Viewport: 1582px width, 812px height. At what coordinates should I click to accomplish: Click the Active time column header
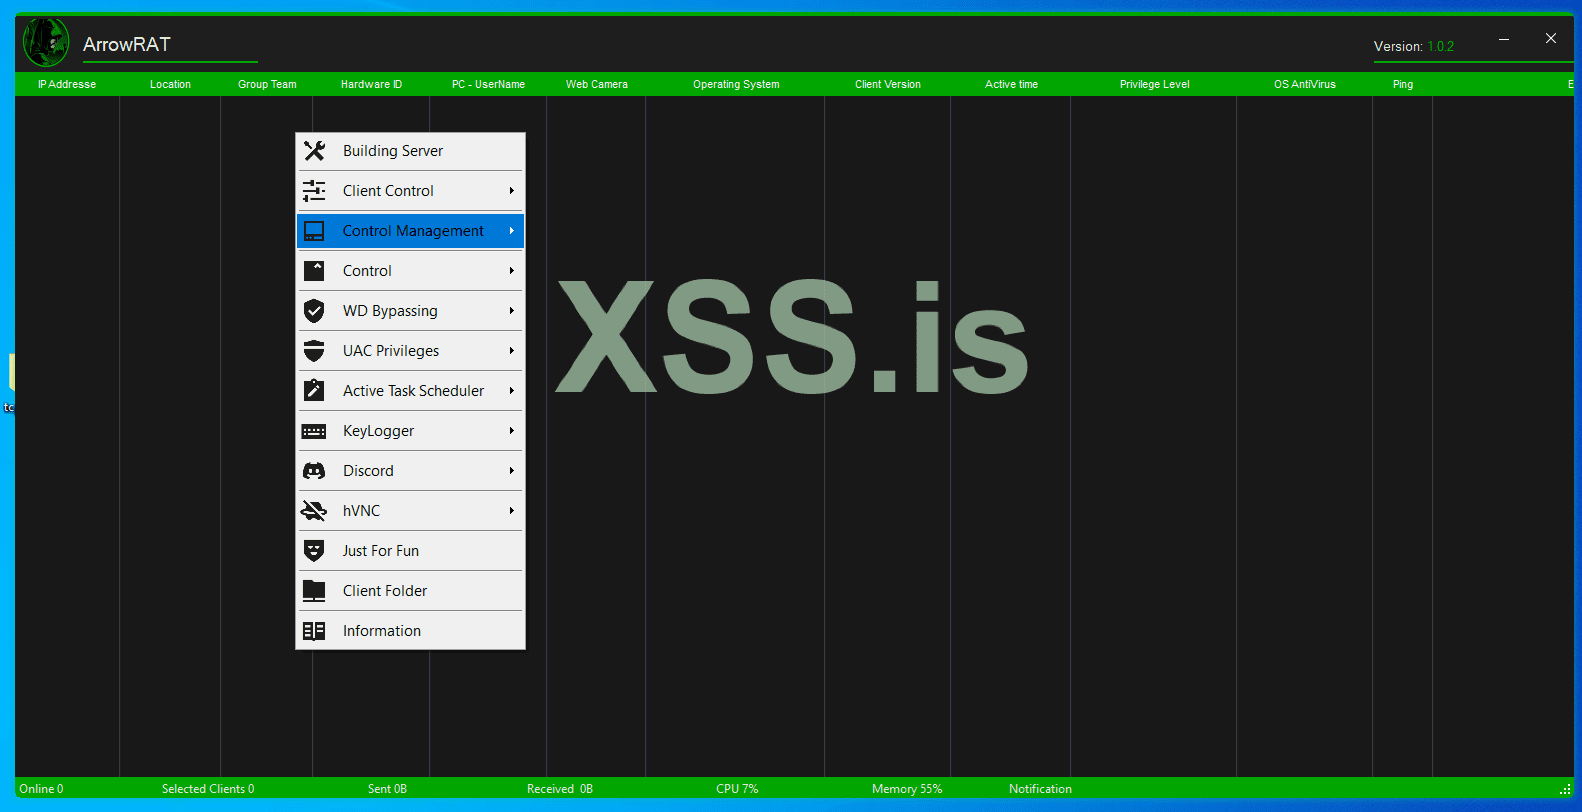click(x=1011, y=84)
